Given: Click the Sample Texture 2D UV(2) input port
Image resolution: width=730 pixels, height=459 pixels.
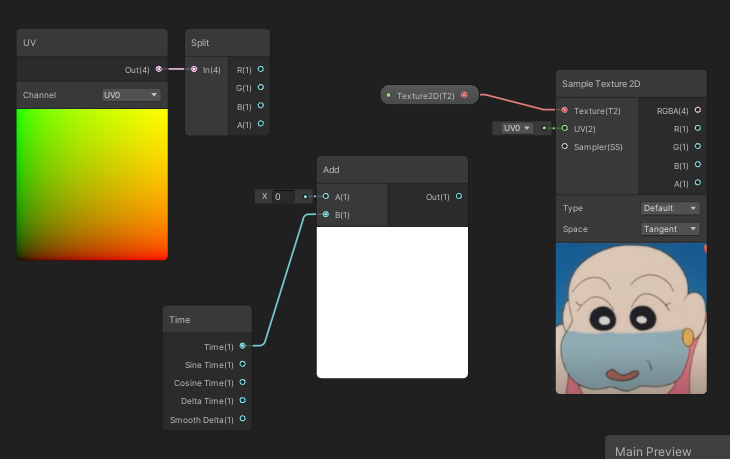Looking at the screenshot, I should pos(565,128).
